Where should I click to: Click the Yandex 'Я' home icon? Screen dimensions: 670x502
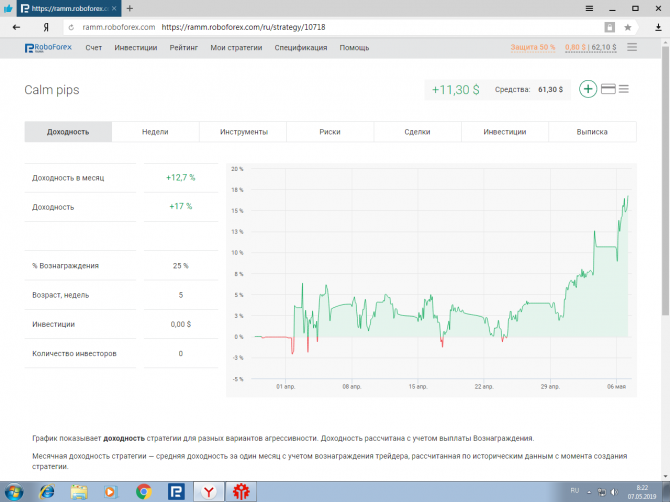[46, 27]
